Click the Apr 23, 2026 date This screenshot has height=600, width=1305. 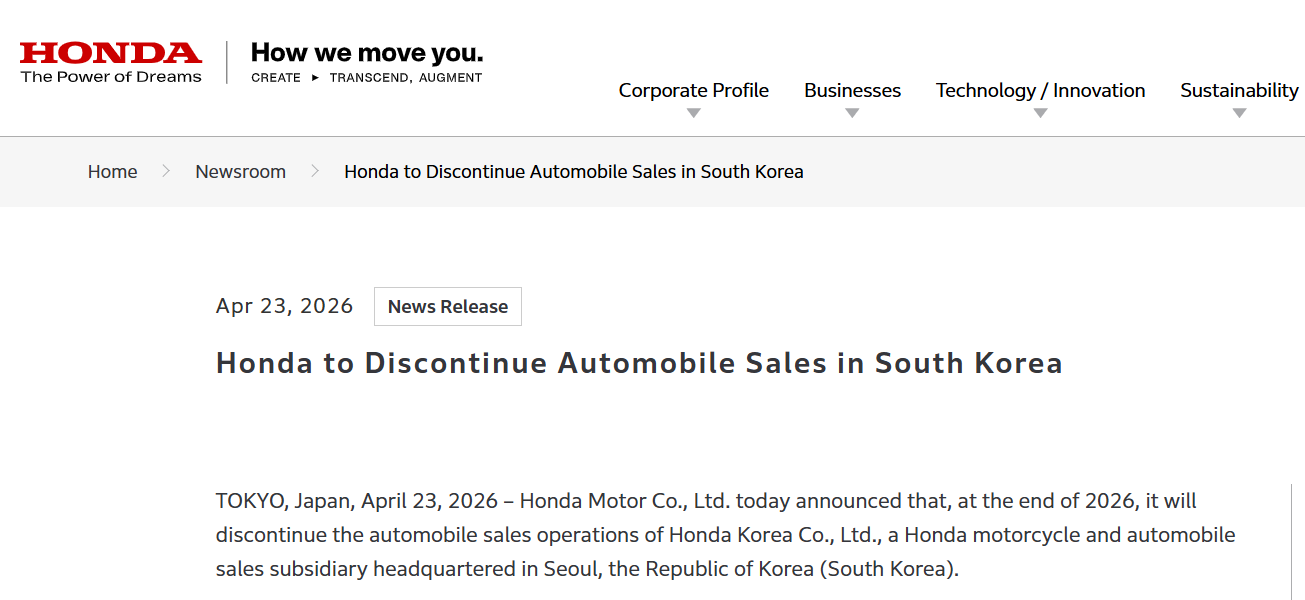point(284,306)
